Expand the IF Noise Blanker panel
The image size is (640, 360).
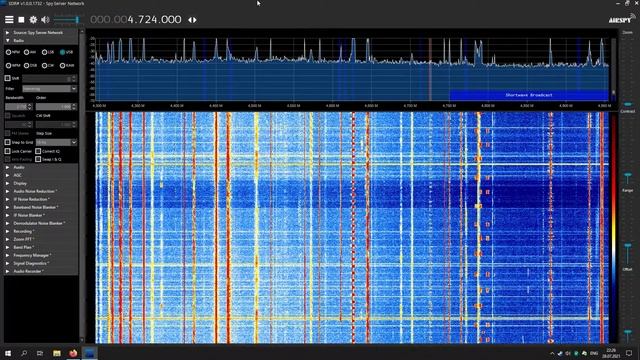tap(41, 215)
